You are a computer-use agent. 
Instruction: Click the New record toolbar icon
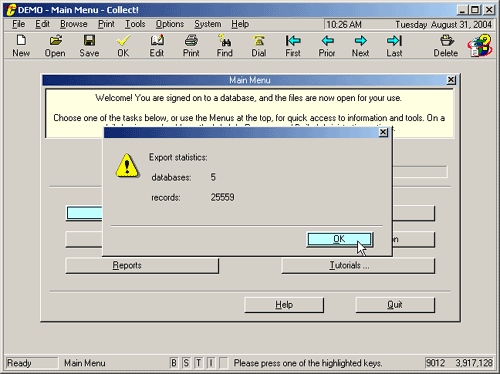pyautogui.click(x=21, y=40)
